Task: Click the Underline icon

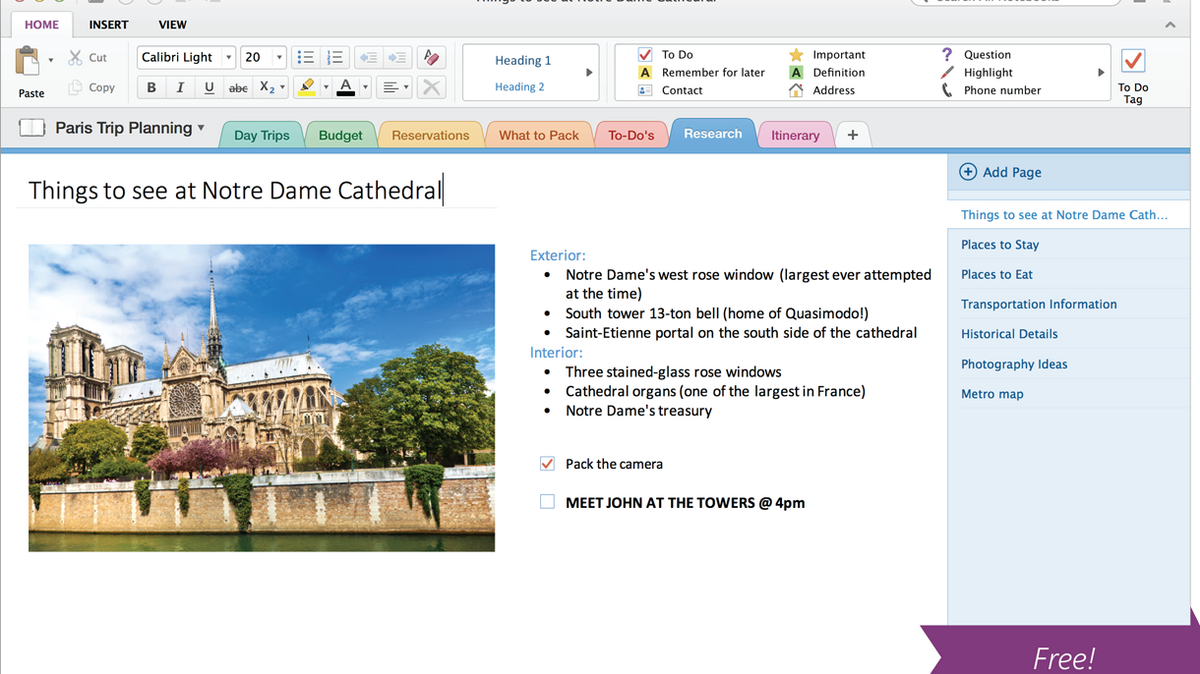Action: pos(209,87)
